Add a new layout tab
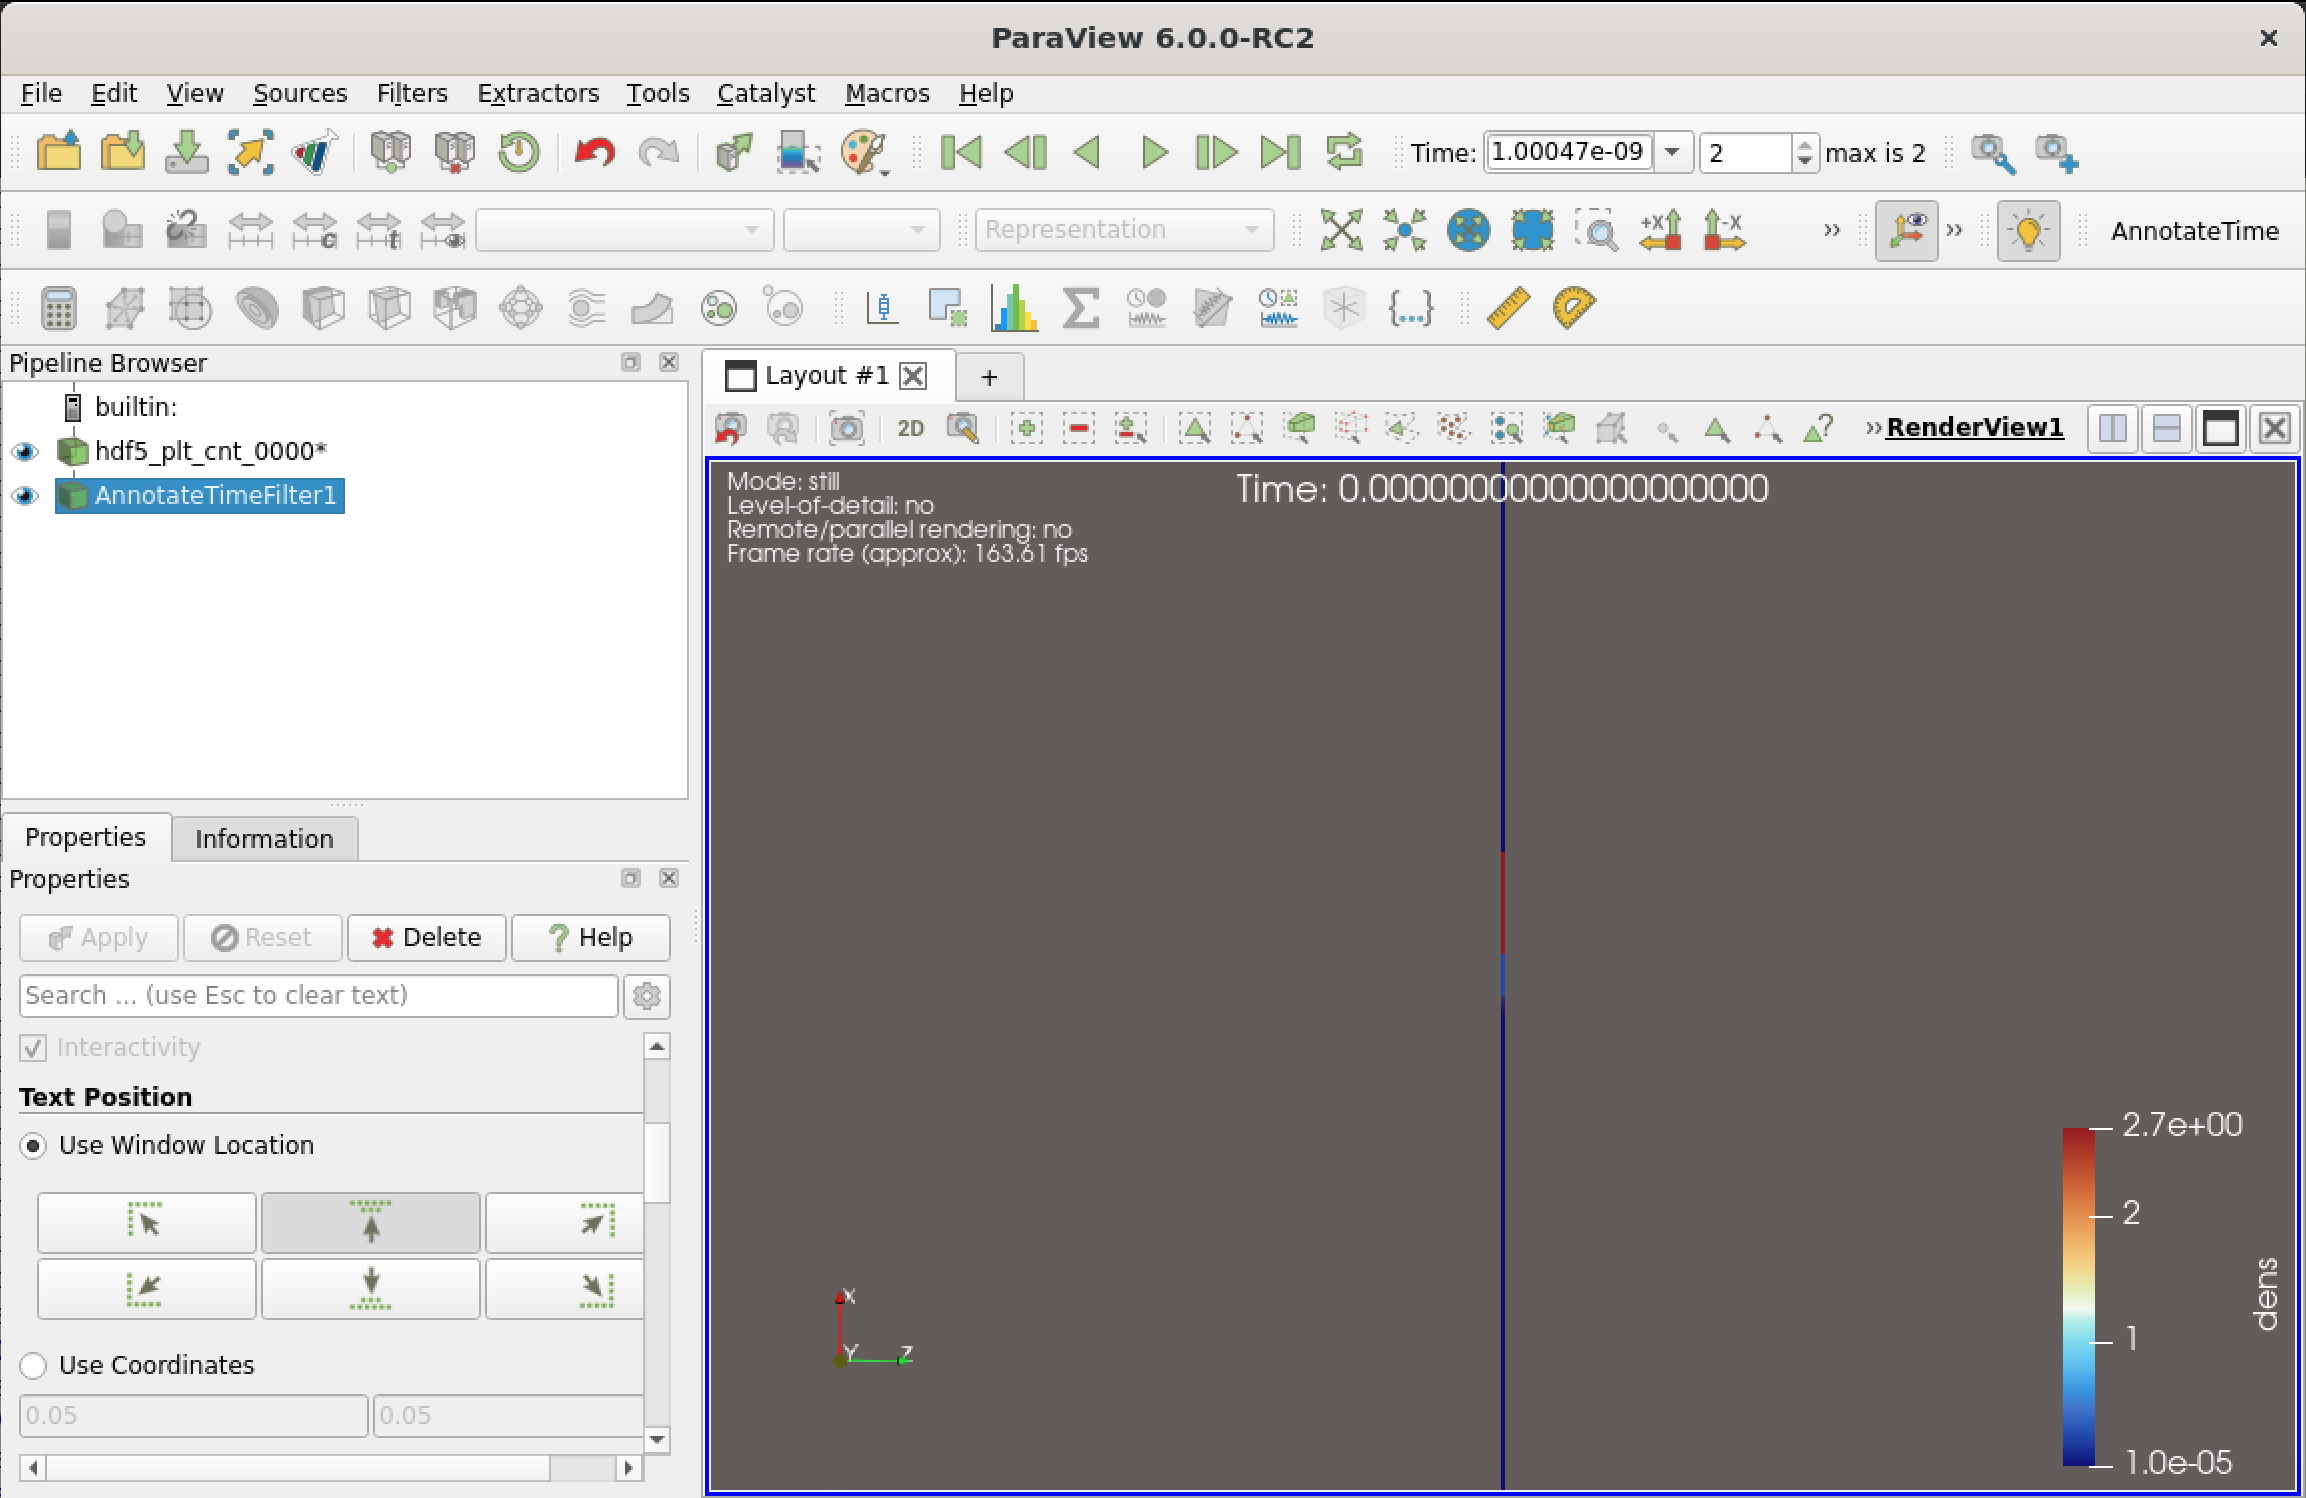Viewport: 2306px width, 1498px height. pos(989,377)
